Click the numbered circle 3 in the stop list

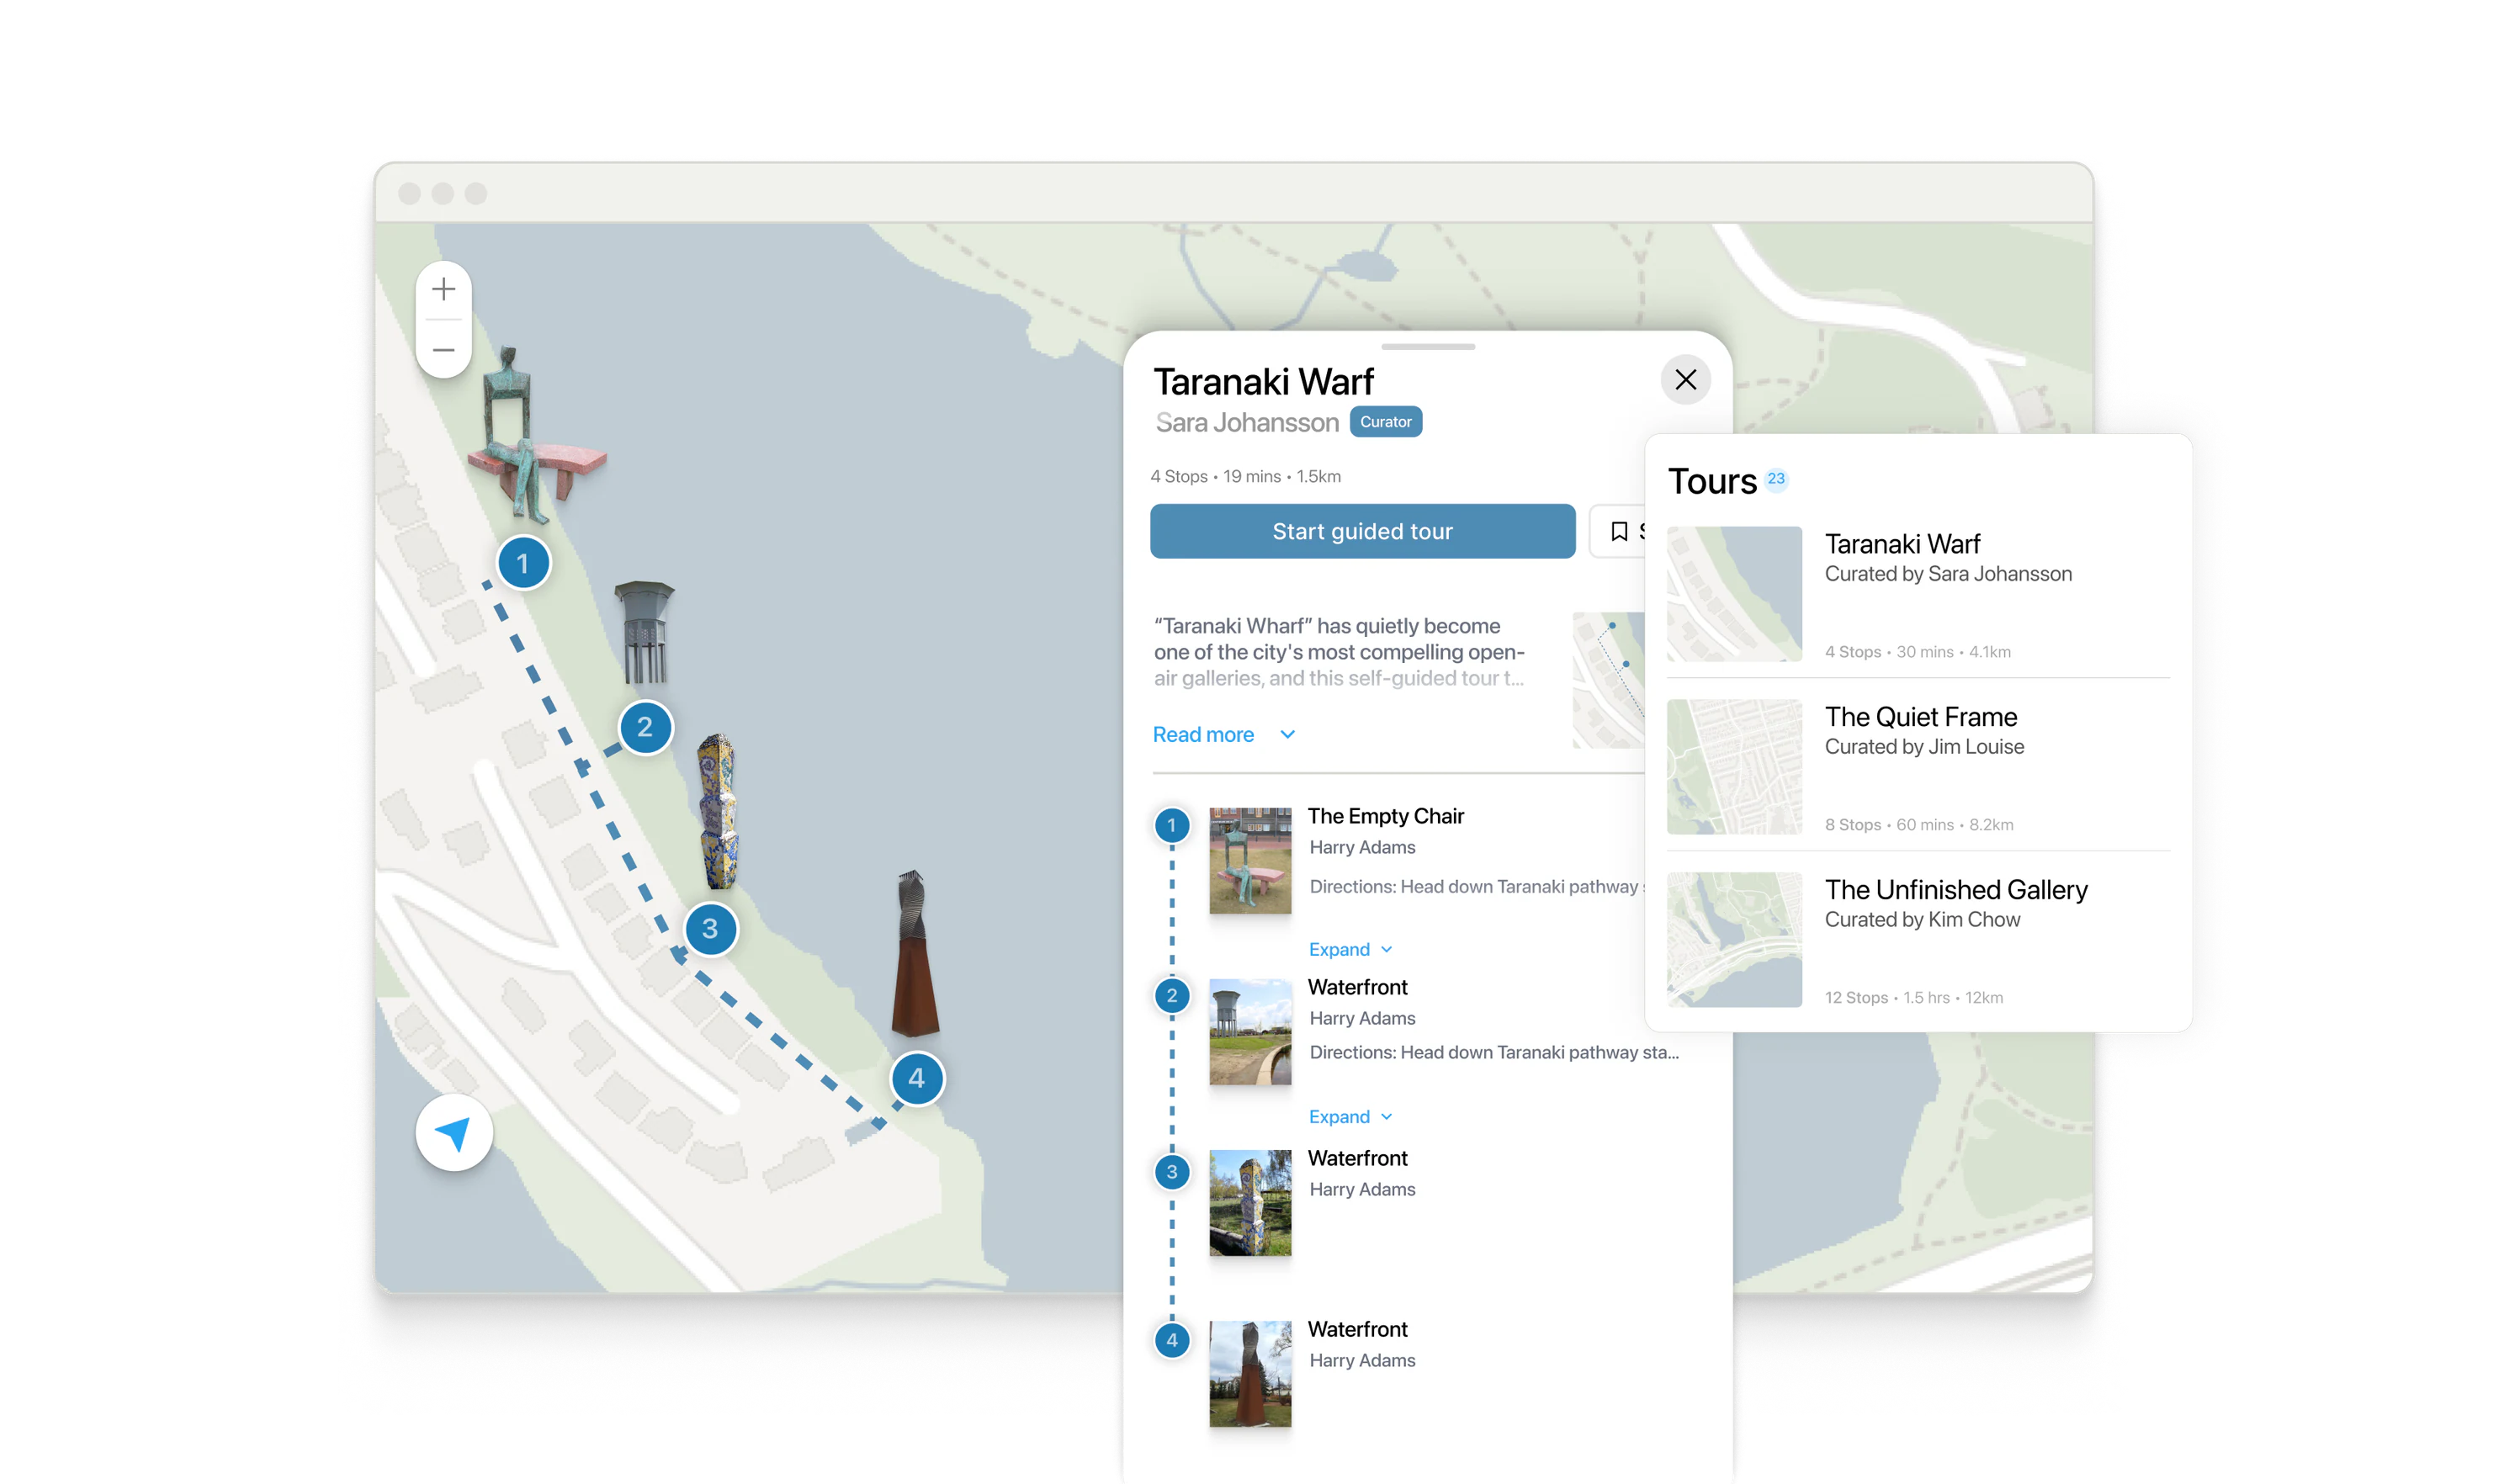click(1172, 1172)
